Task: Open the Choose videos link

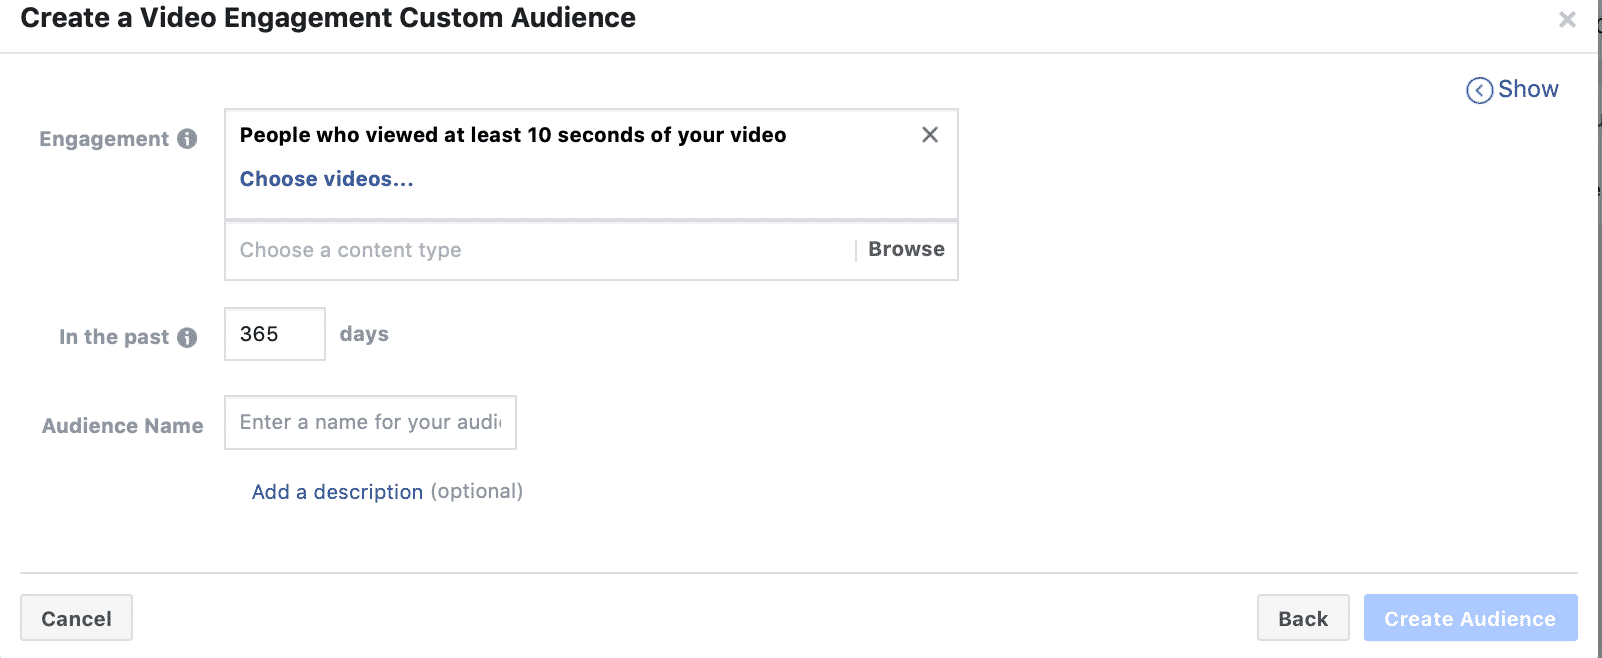Action: [326, 179]
